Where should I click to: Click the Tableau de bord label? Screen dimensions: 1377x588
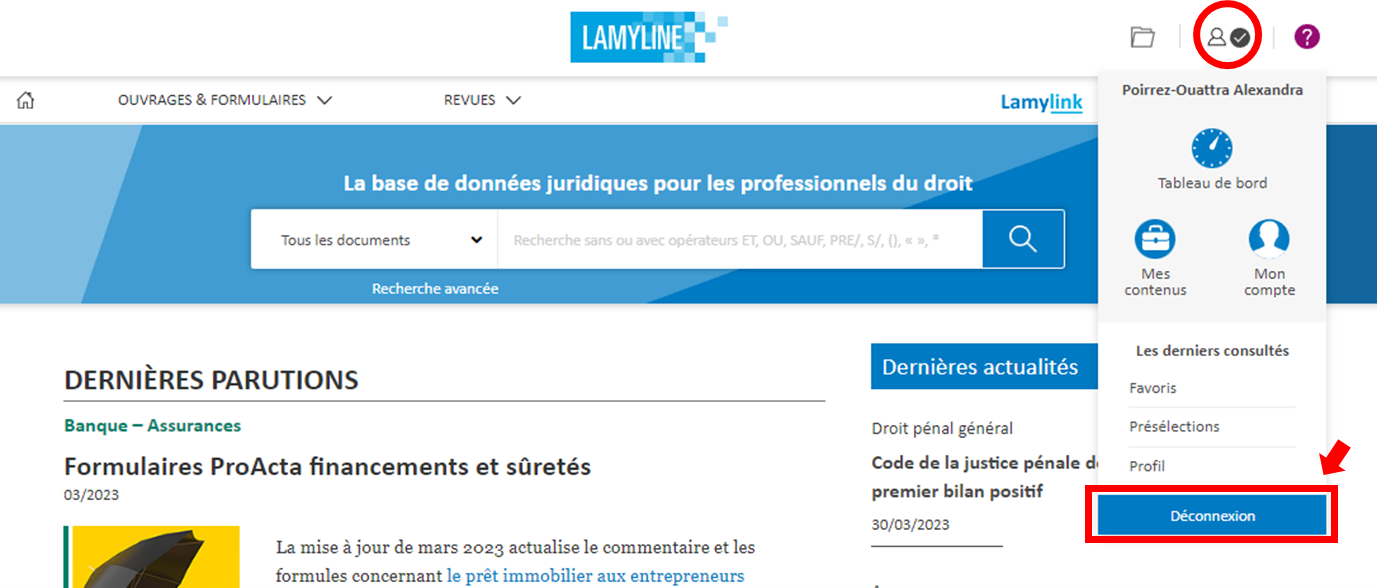click(x=1212, y=183)
